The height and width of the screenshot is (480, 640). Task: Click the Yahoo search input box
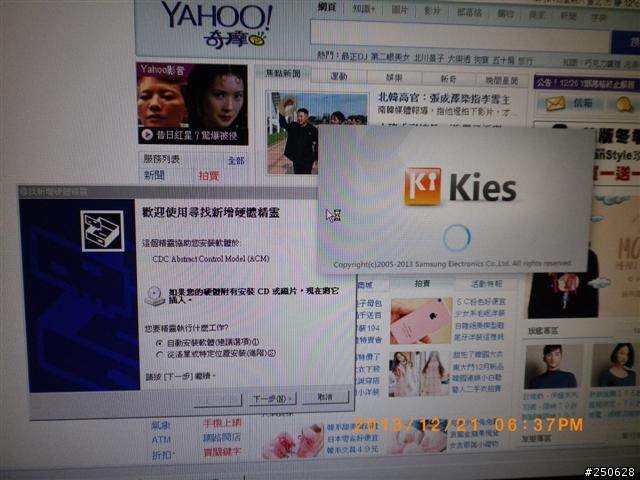[x=460, y=37]
